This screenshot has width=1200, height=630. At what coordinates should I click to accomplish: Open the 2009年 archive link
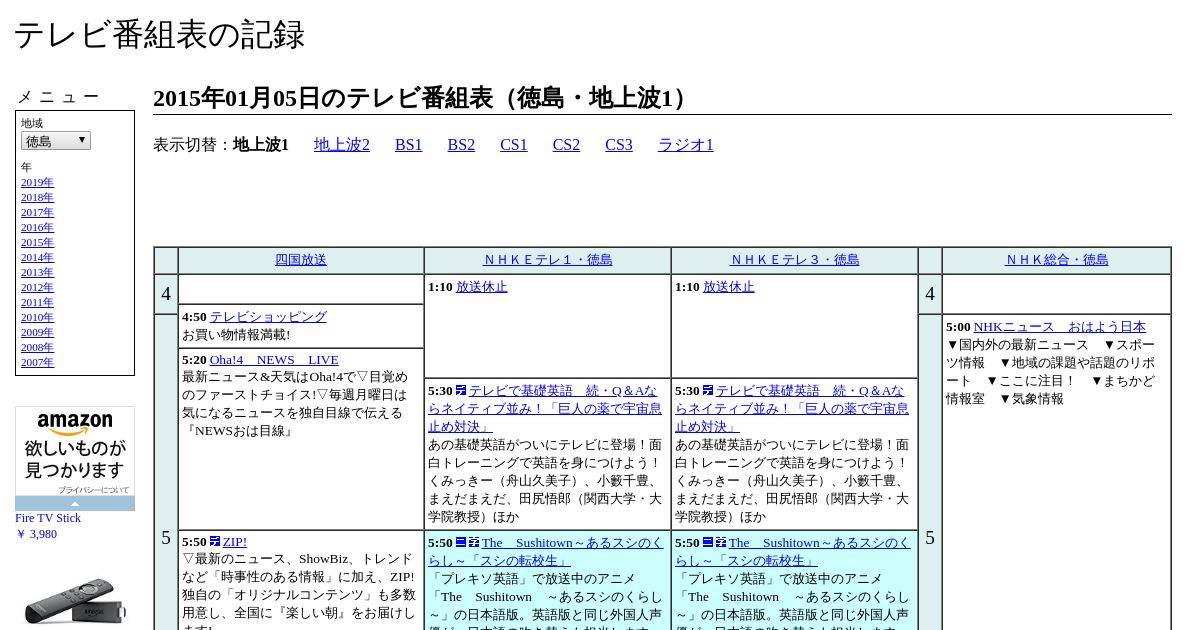37,332
